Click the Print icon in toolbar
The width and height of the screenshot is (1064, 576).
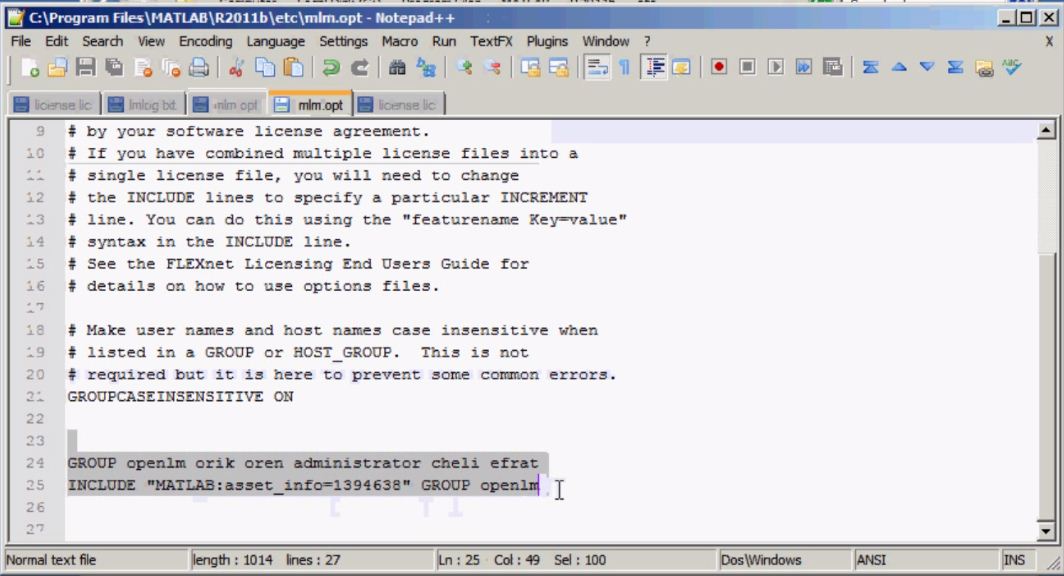tap(199, 71)
